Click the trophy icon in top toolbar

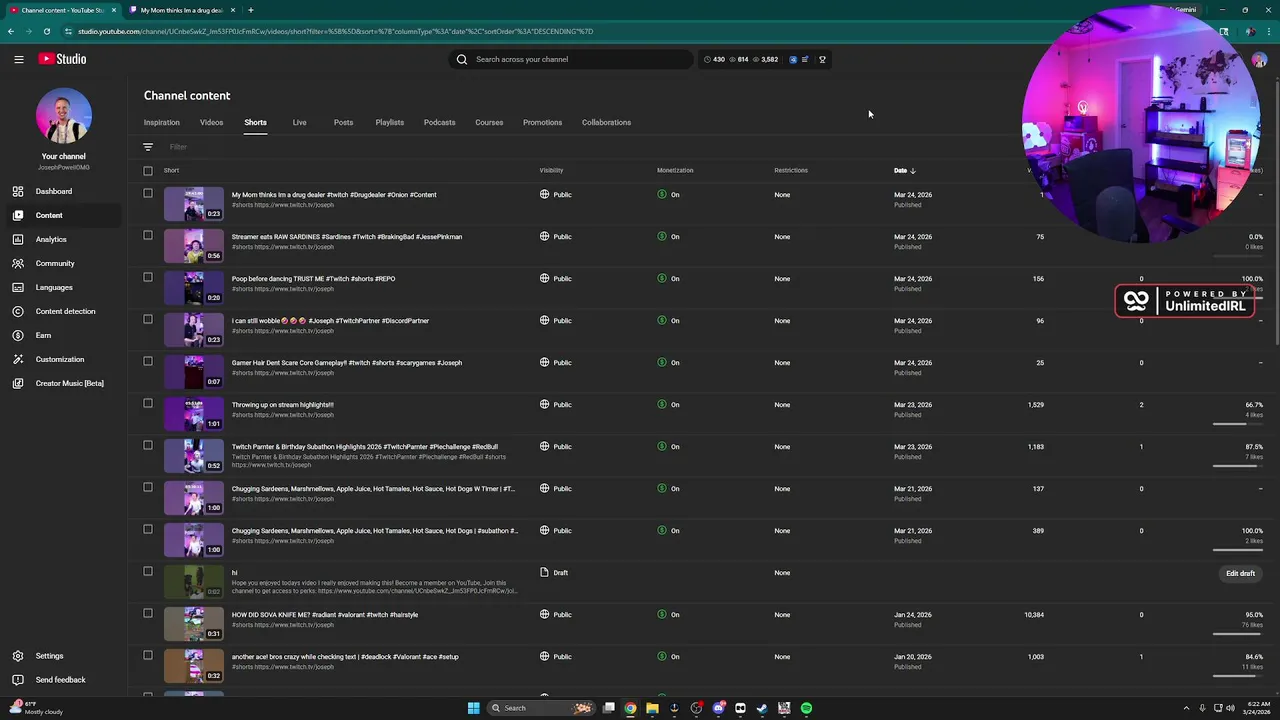(822, 59)
